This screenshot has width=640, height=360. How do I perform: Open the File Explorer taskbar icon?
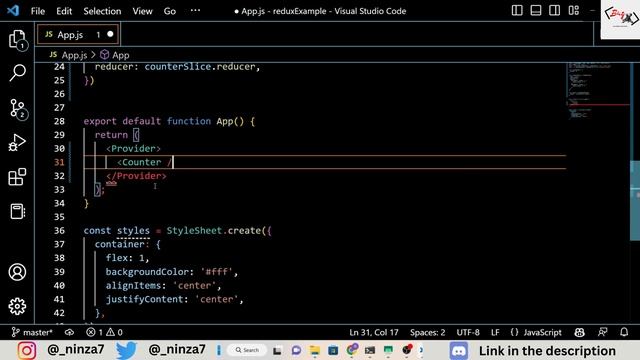[x=315, y=350]
